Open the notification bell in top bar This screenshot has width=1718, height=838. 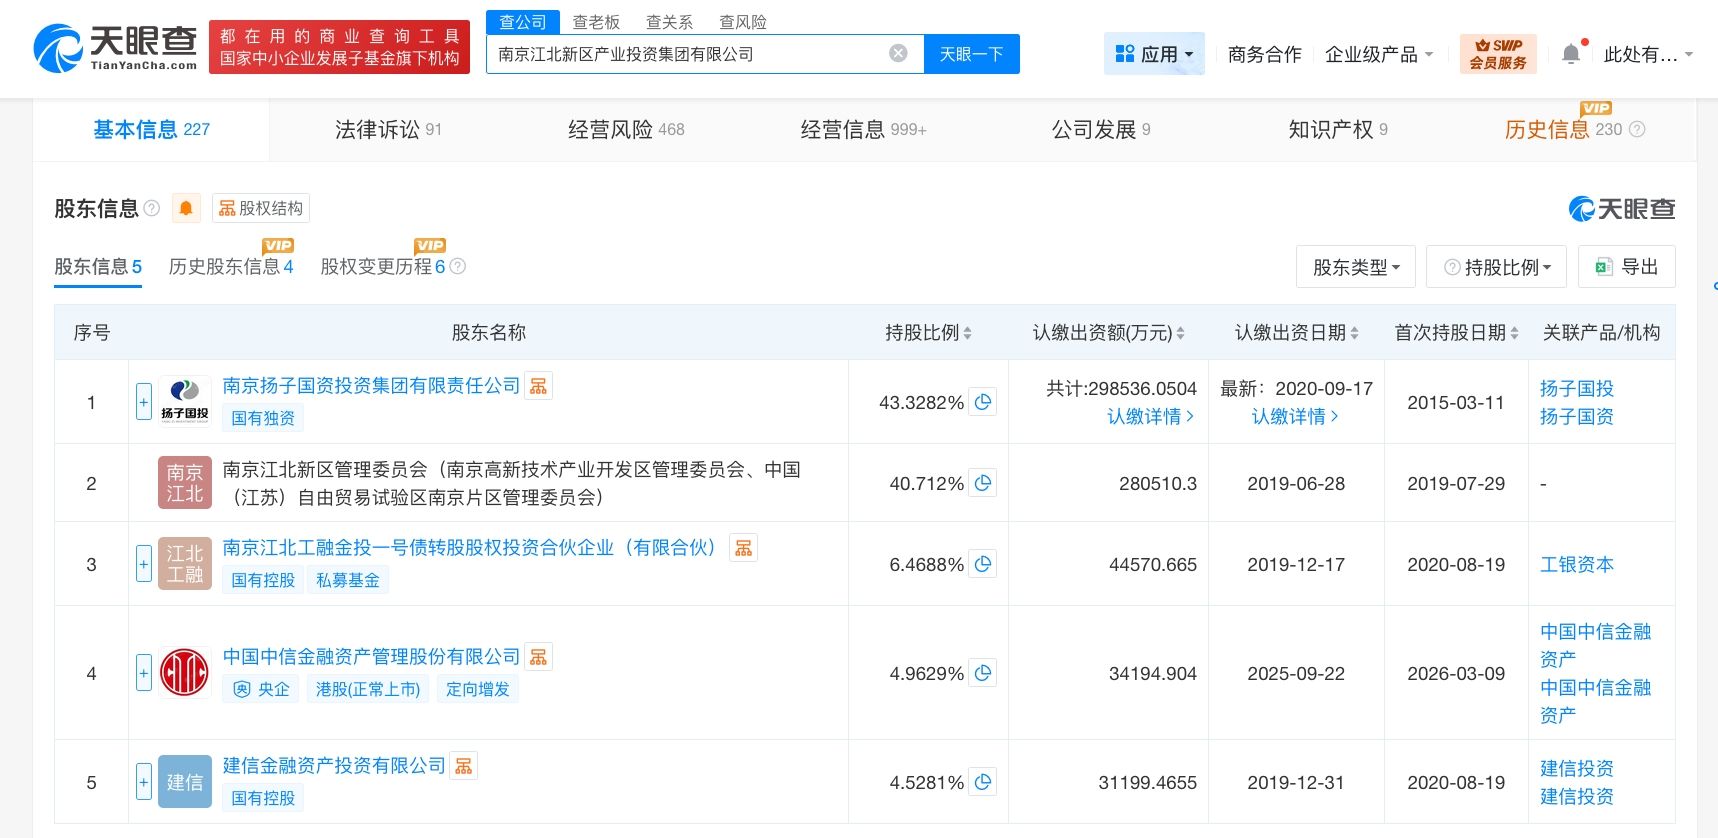pos(1571,54)
